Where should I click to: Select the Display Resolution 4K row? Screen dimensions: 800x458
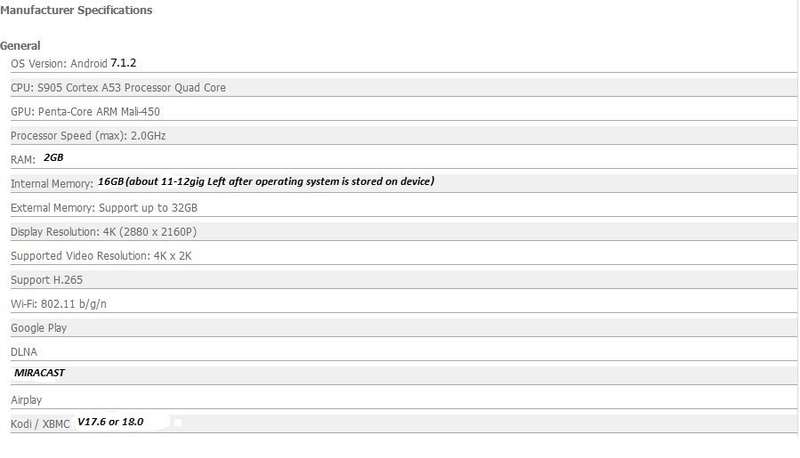[404, 232]
